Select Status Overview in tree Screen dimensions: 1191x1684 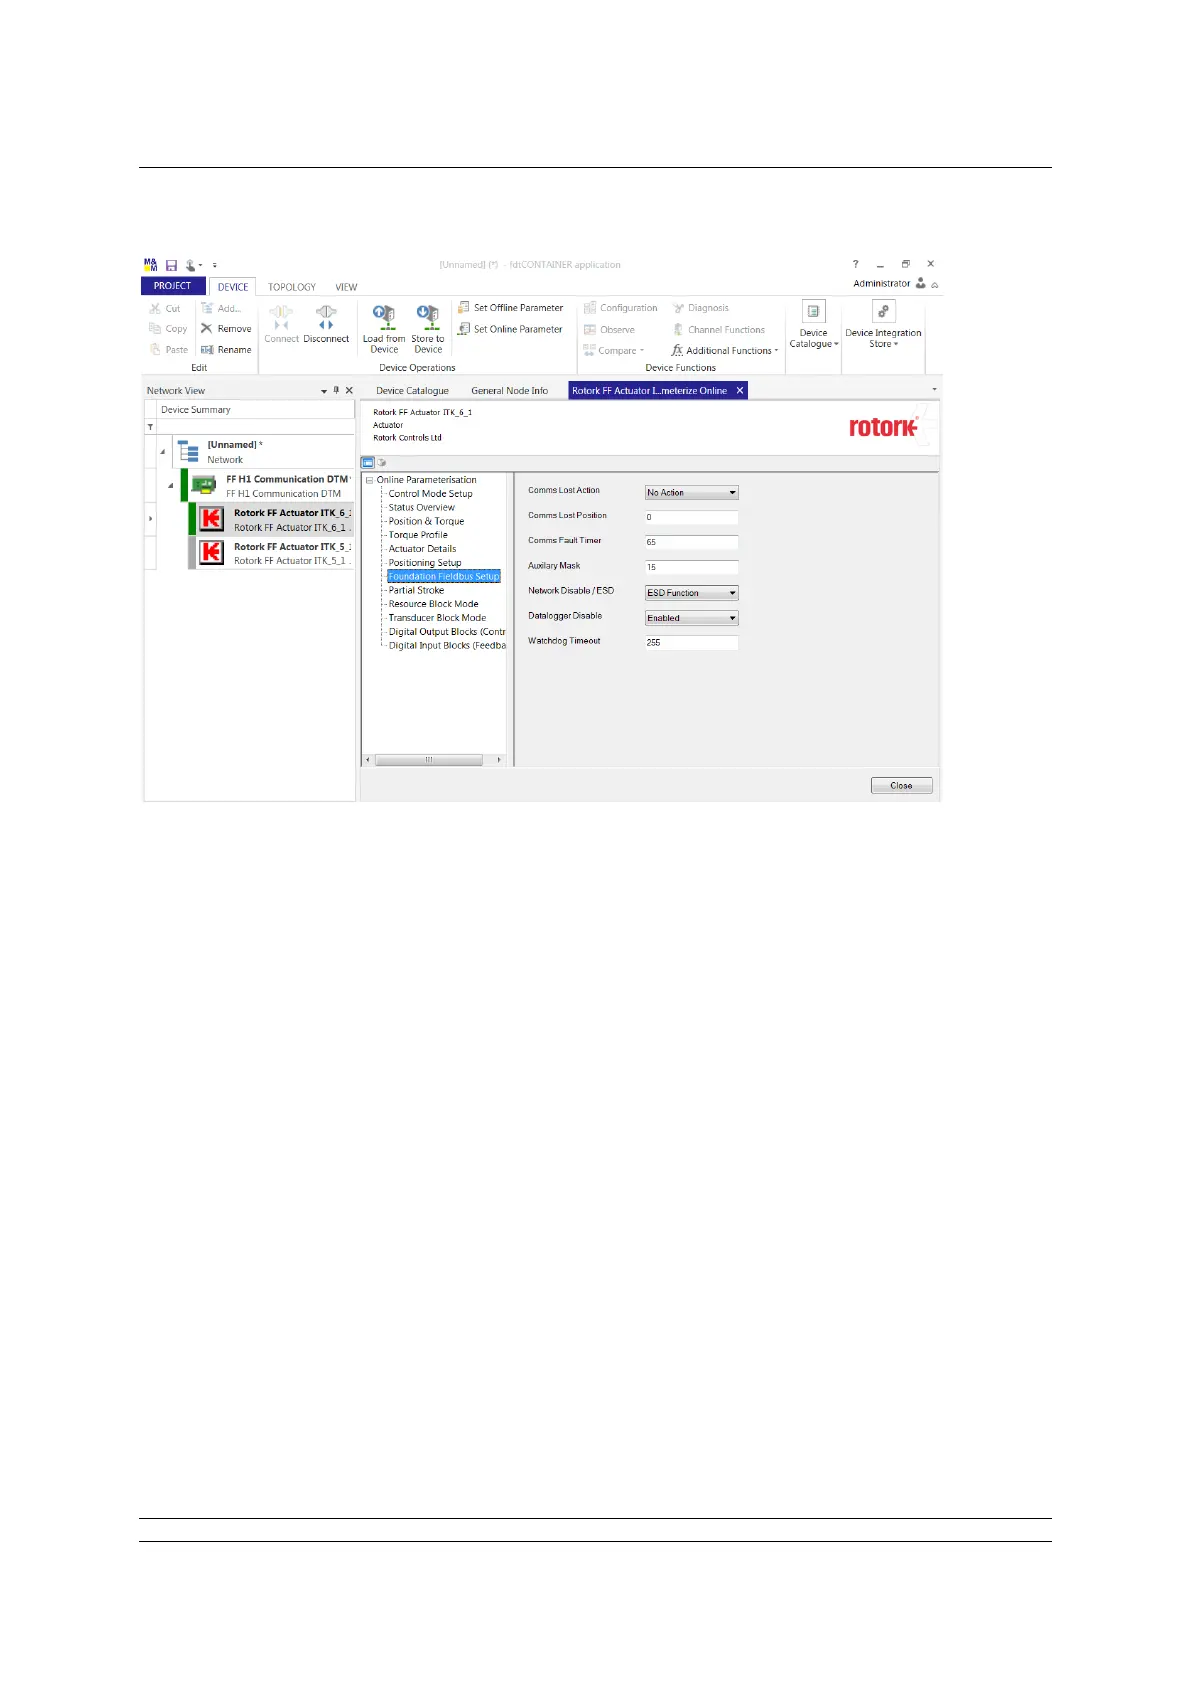(x=421, y=508)
